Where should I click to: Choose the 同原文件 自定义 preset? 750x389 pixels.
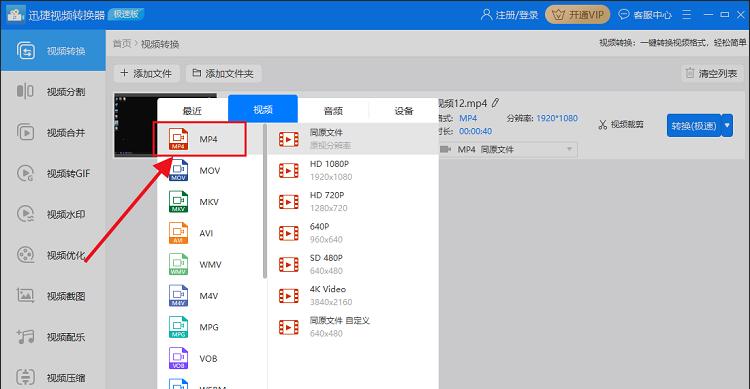[353, 327]
